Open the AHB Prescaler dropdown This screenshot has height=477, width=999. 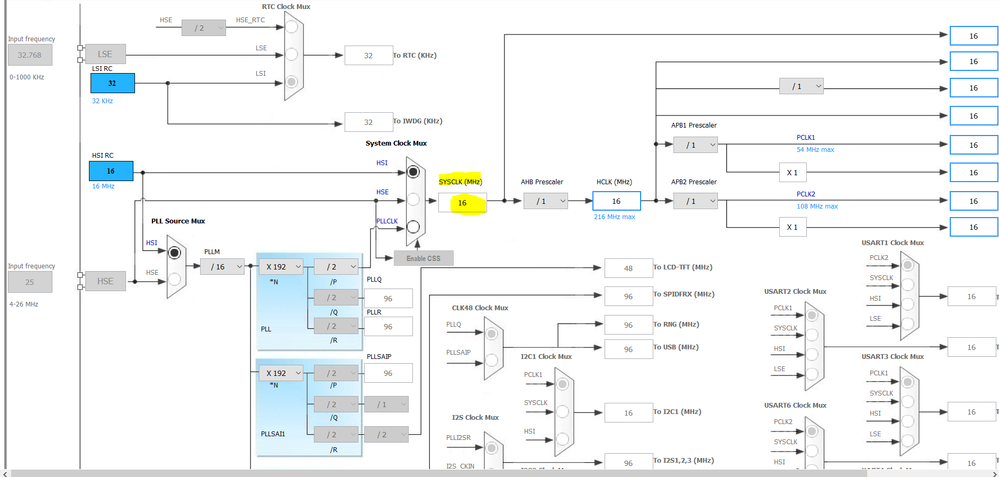point(545,201)
